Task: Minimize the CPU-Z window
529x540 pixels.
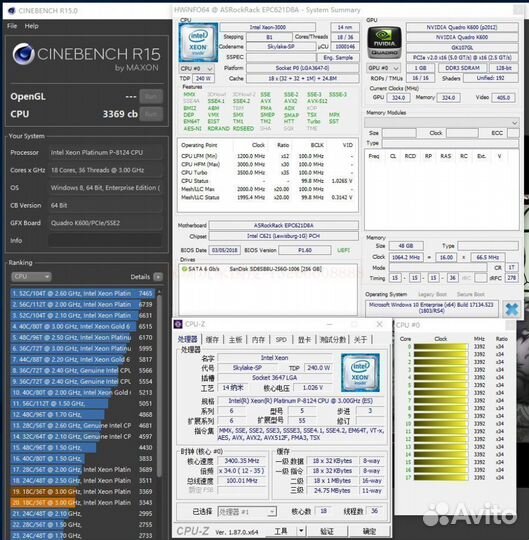Action: [330, 324]
